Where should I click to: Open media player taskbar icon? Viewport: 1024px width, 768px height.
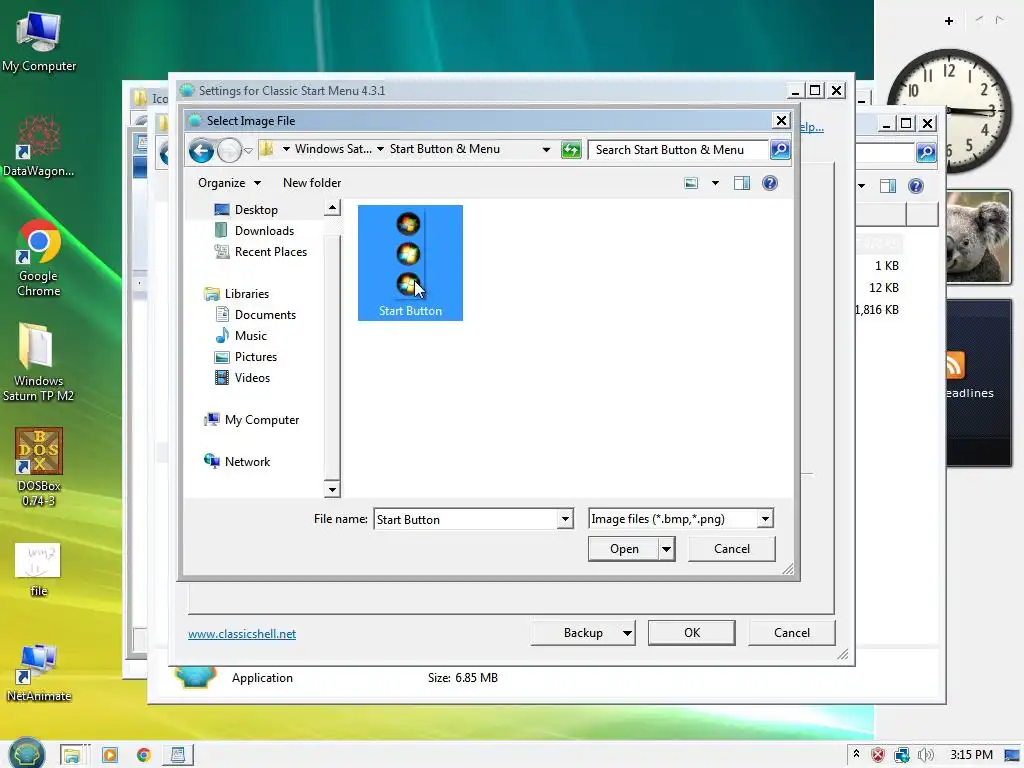(x=110, y=756)
